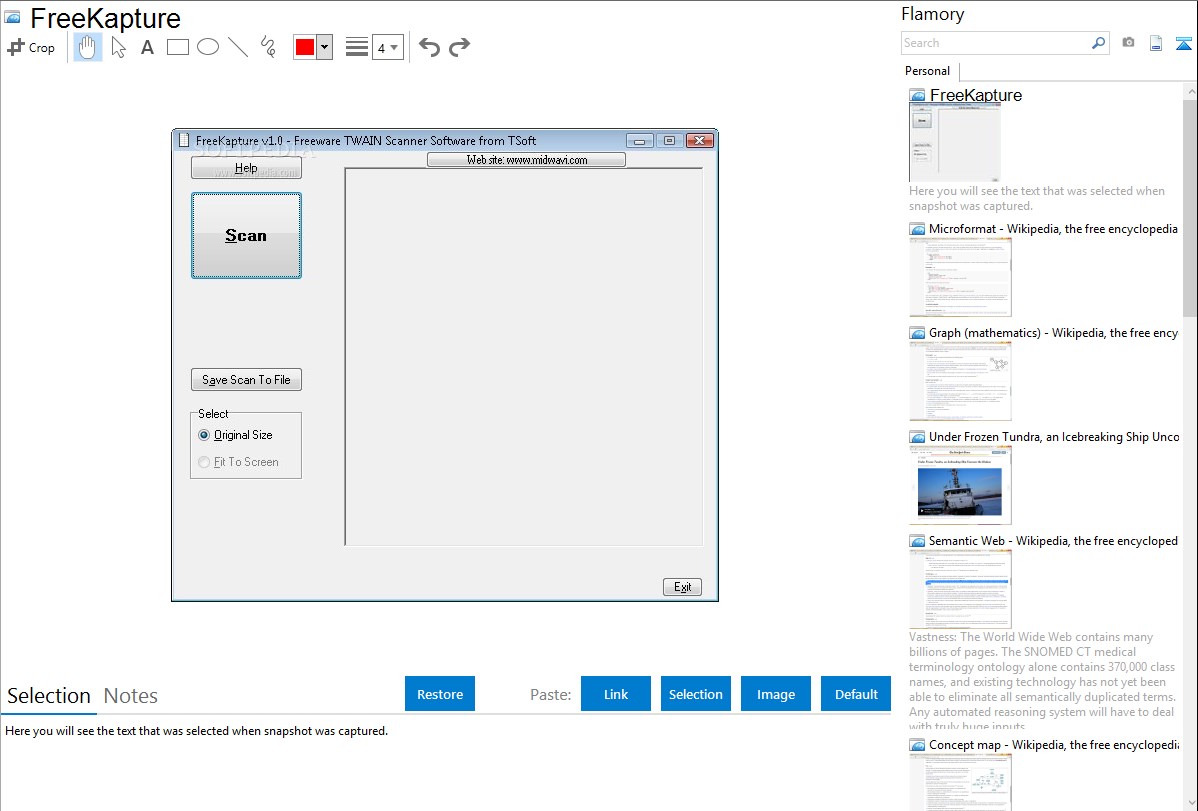Click the snapshot list scrollbar thumb

[x=1190, y=207]
